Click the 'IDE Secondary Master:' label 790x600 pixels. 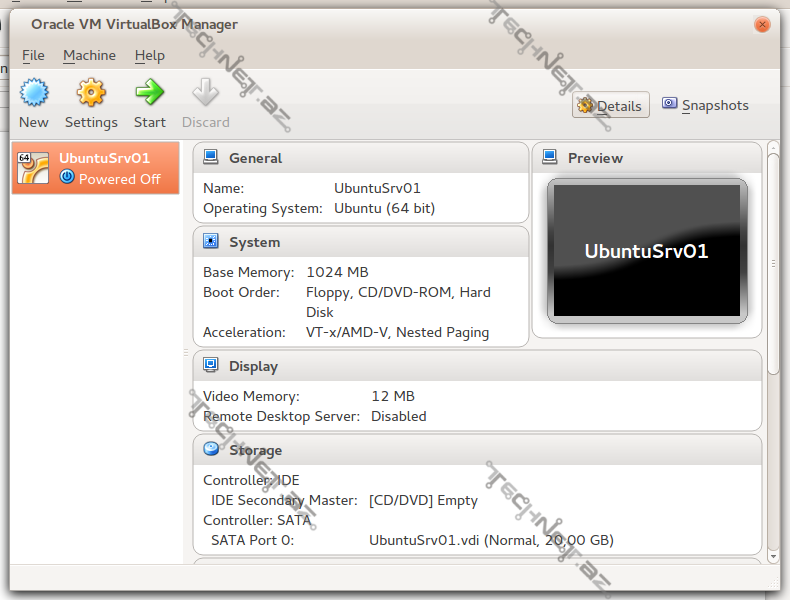pos(284,501)
